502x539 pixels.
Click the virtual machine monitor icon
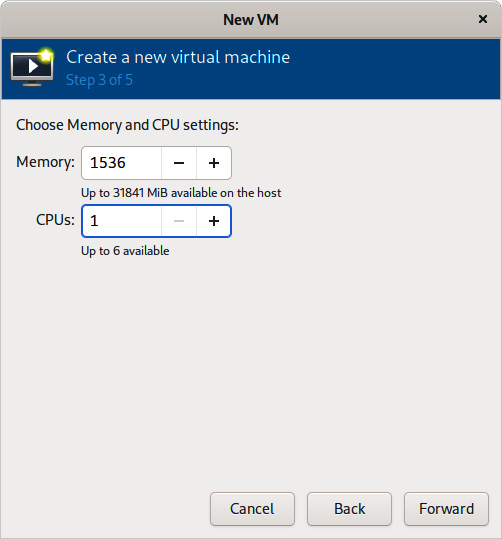[x=32, y=67]
